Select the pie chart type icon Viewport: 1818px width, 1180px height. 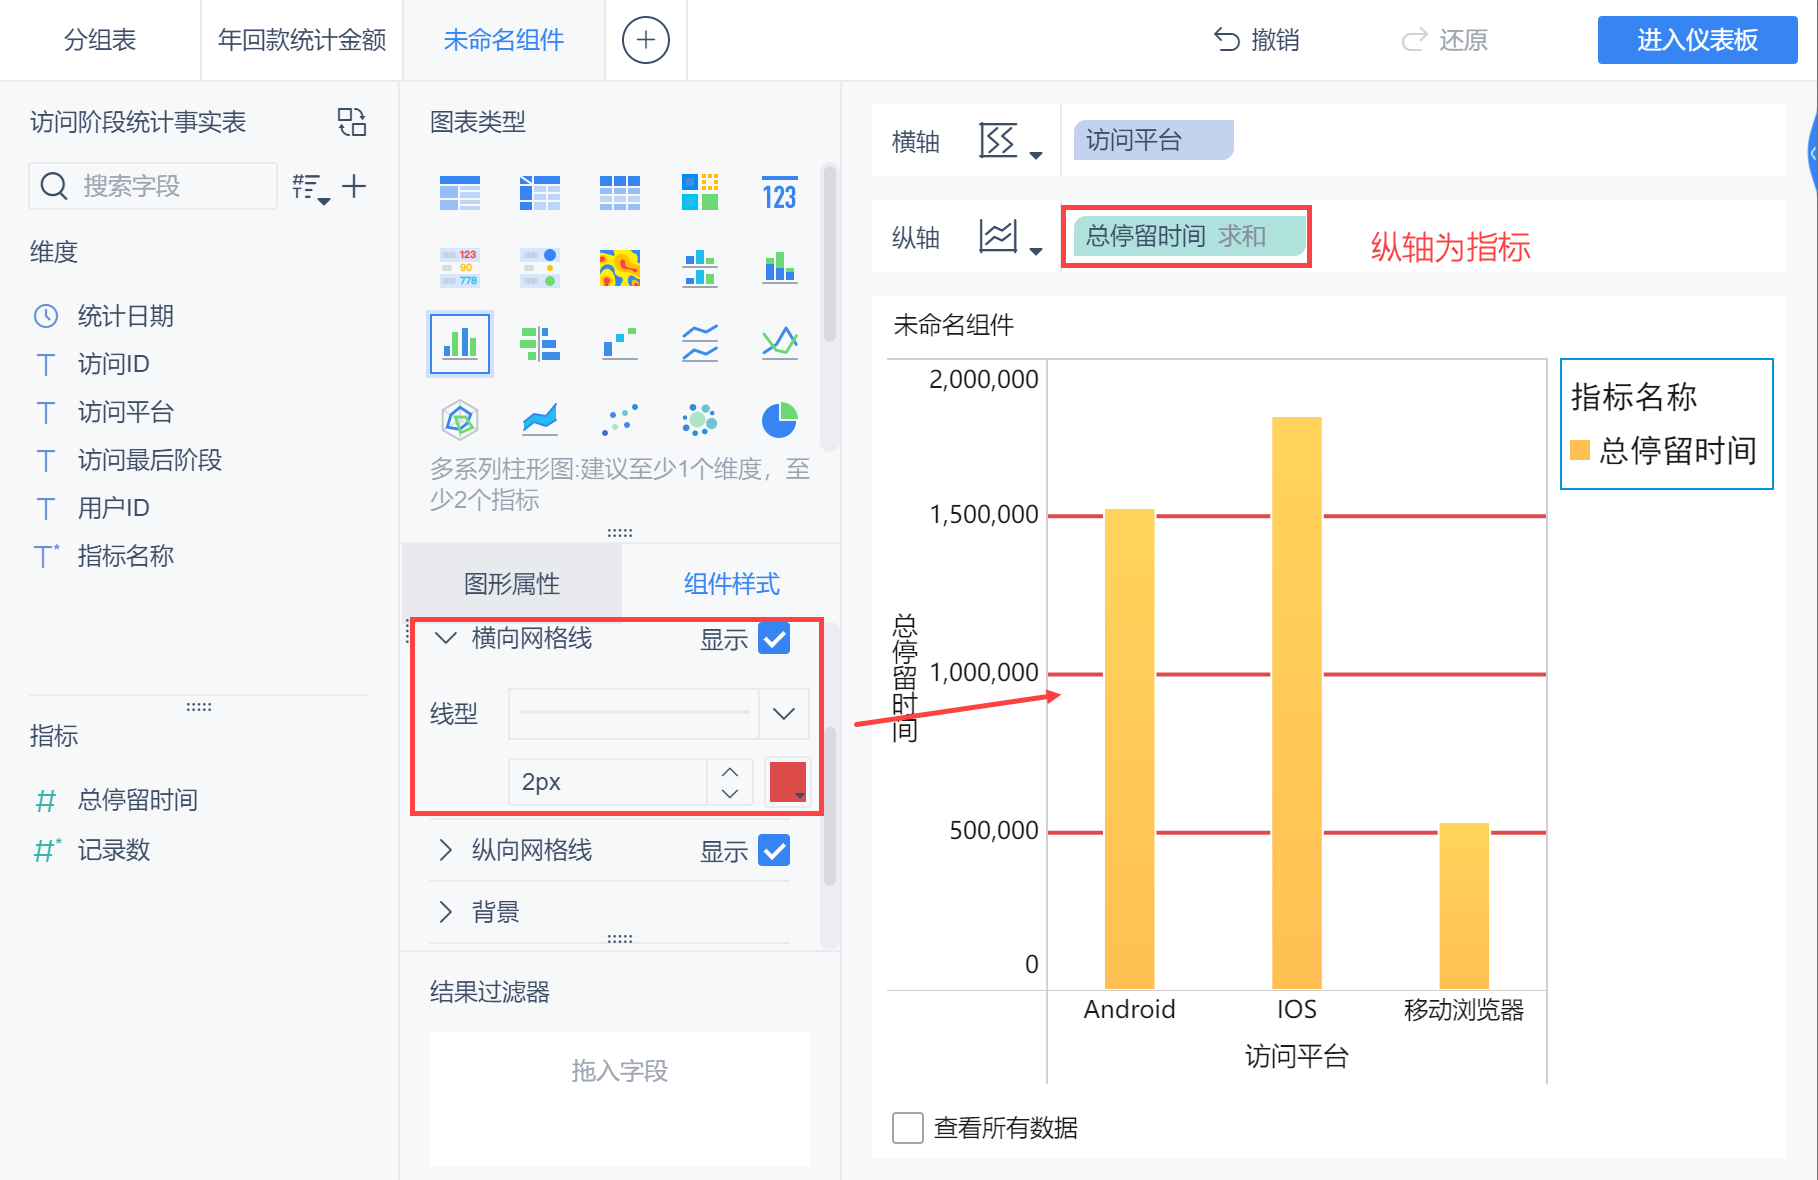pos(780,420)
